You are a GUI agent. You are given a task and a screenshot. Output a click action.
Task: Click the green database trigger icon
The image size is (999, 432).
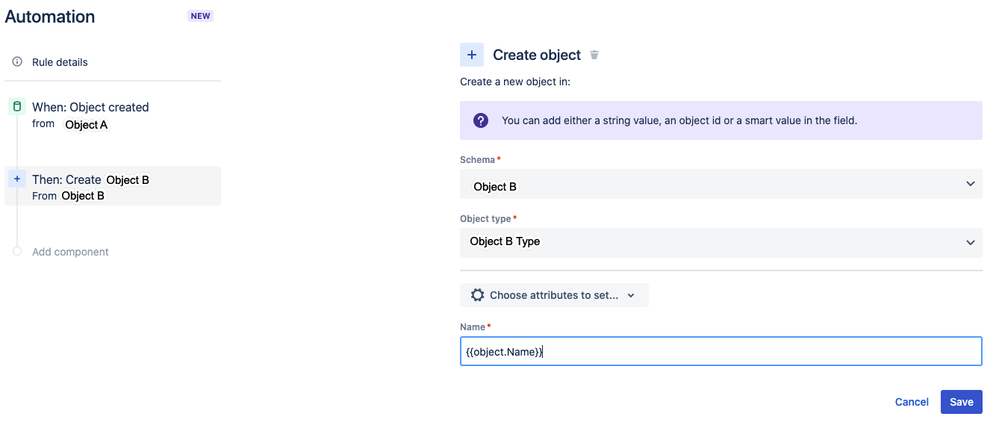pos(16,106)
